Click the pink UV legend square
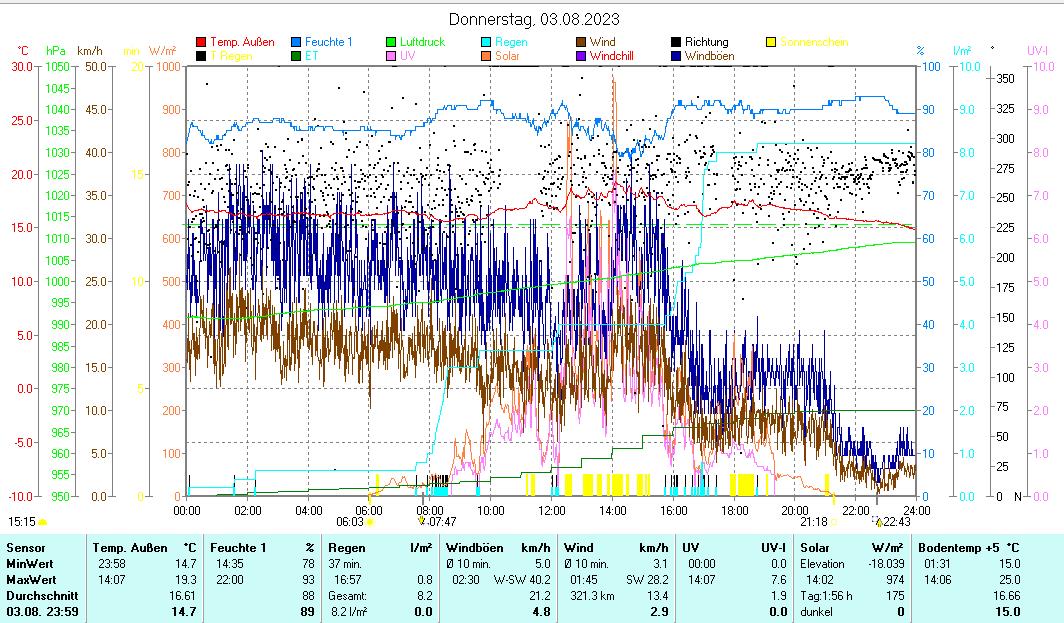This screenshot has width=1064, height=623. [392, 56]
